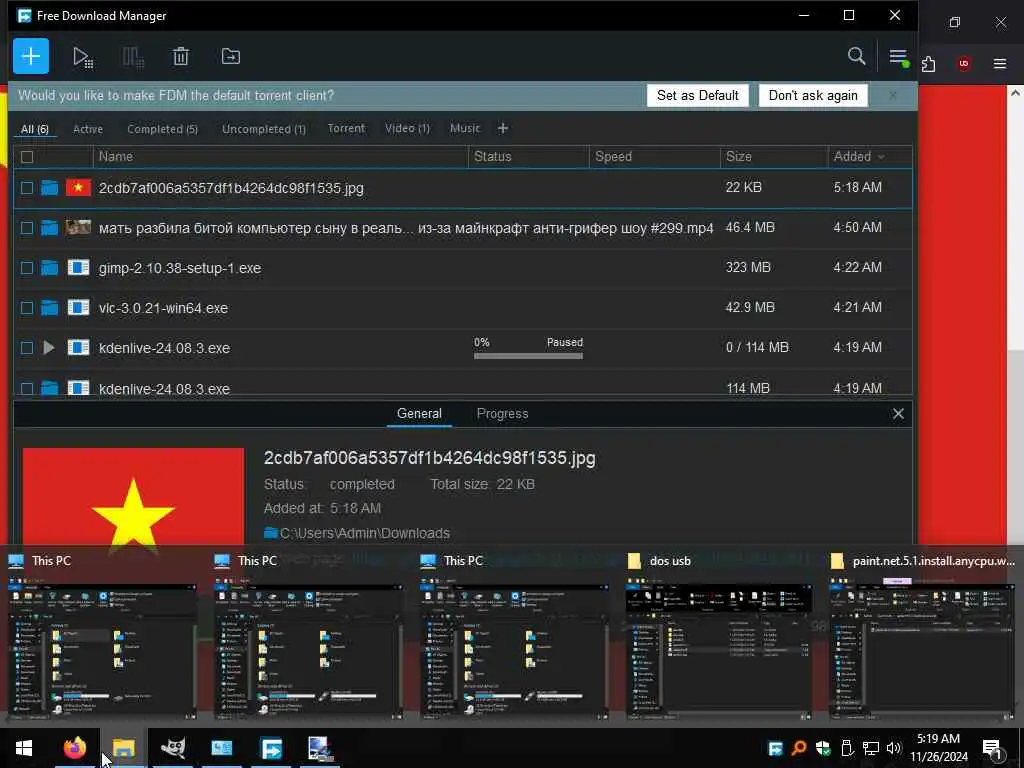Open the C:\Users\Admin\Downloads path link
This screenshot has width=1024, height=768.
(x=364, y=533)
